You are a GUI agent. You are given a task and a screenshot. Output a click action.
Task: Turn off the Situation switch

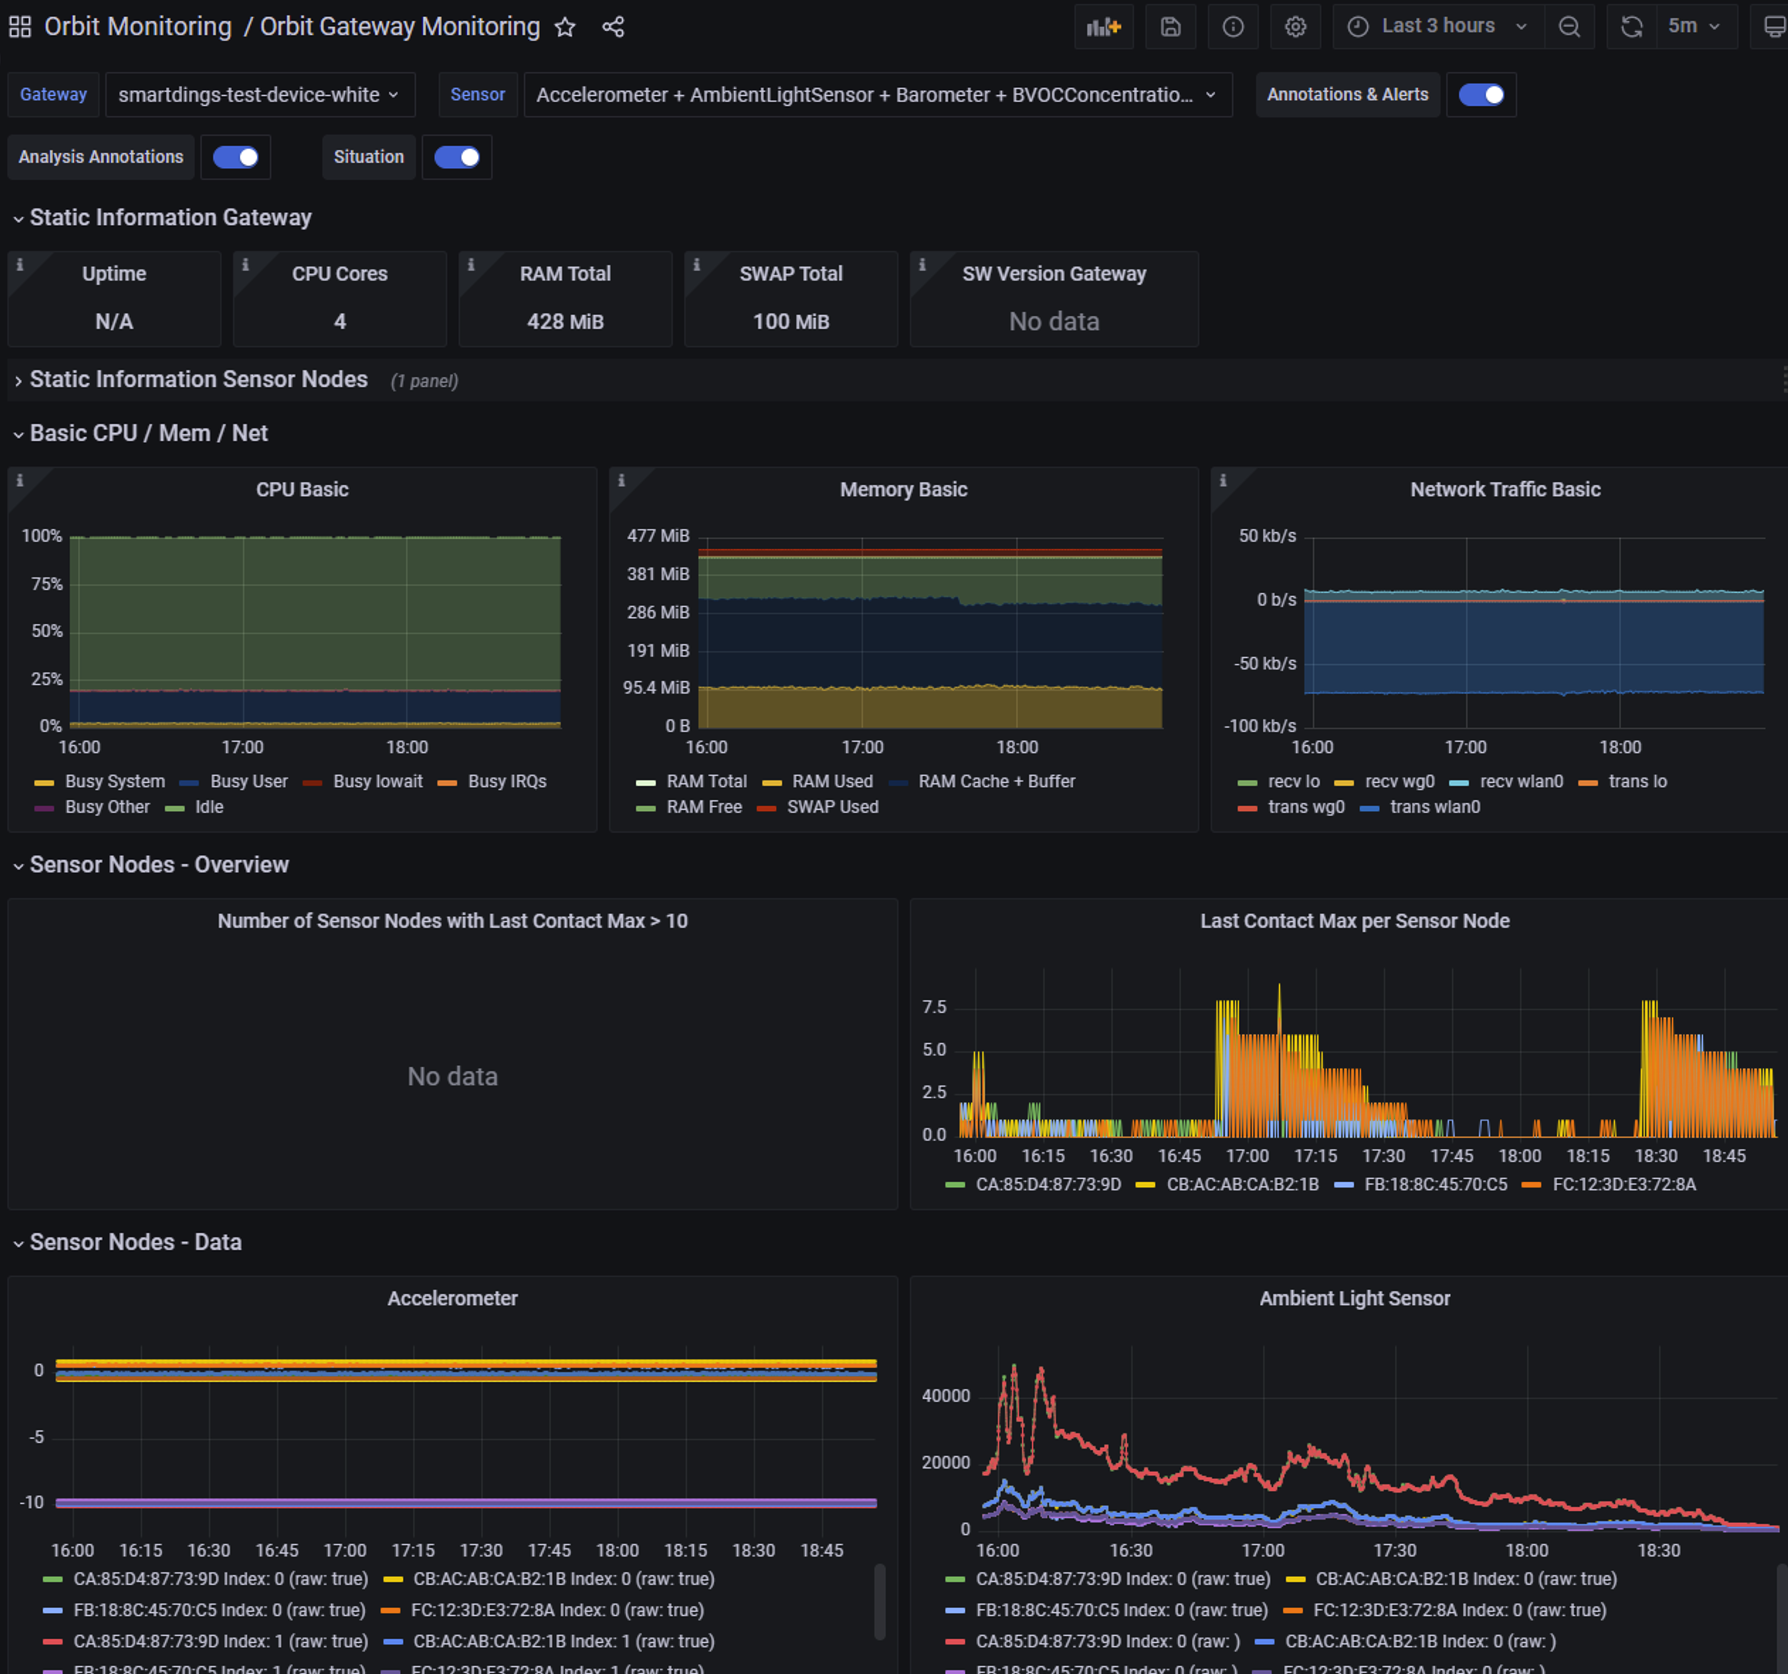click(x=457, y=157)
